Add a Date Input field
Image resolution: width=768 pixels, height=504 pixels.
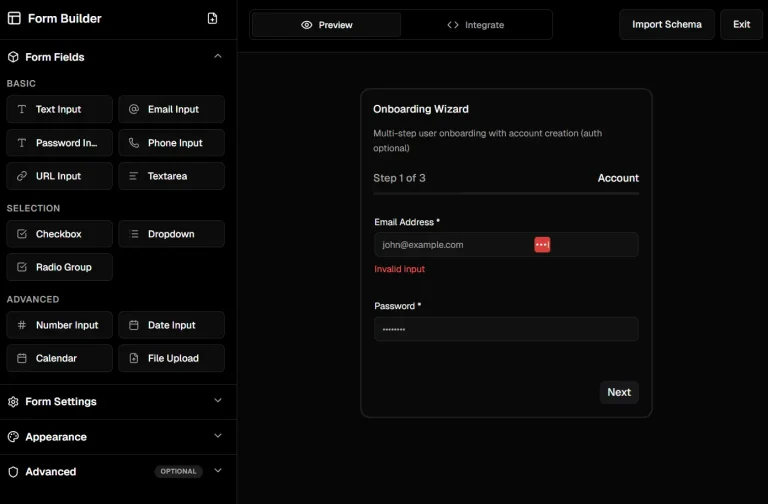[x=172, y=325]
